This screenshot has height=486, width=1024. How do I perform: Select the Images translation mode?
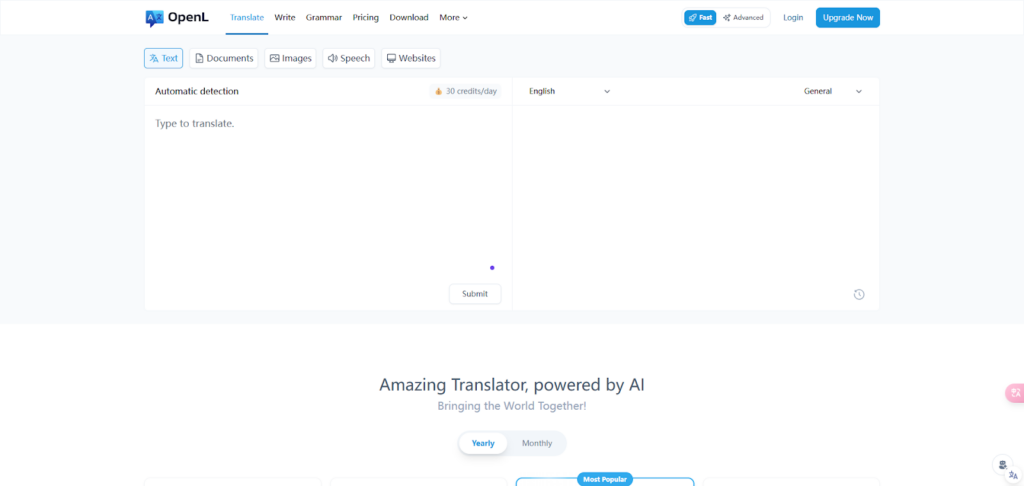(x=290, y=59)
